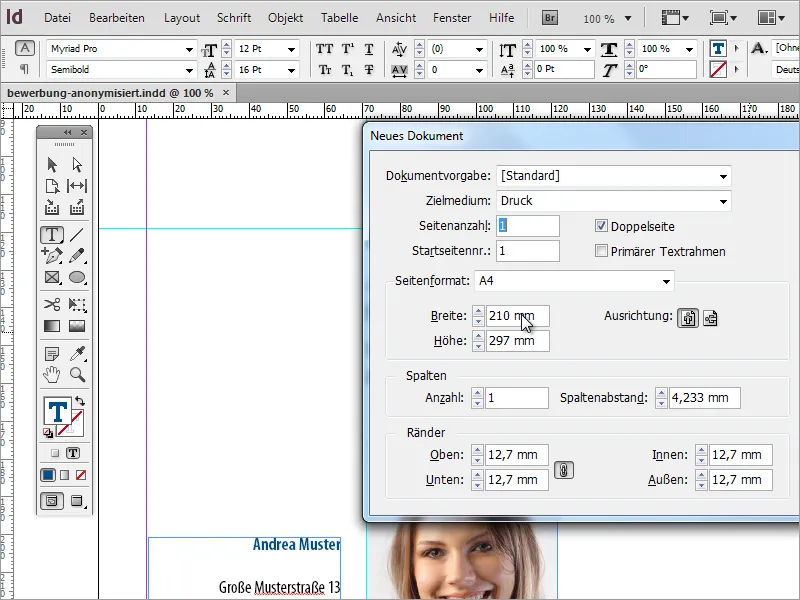The width and height of the screenshot is (800, 600).
Task: Select the Ellipse tool
Action: pos(77,277)
